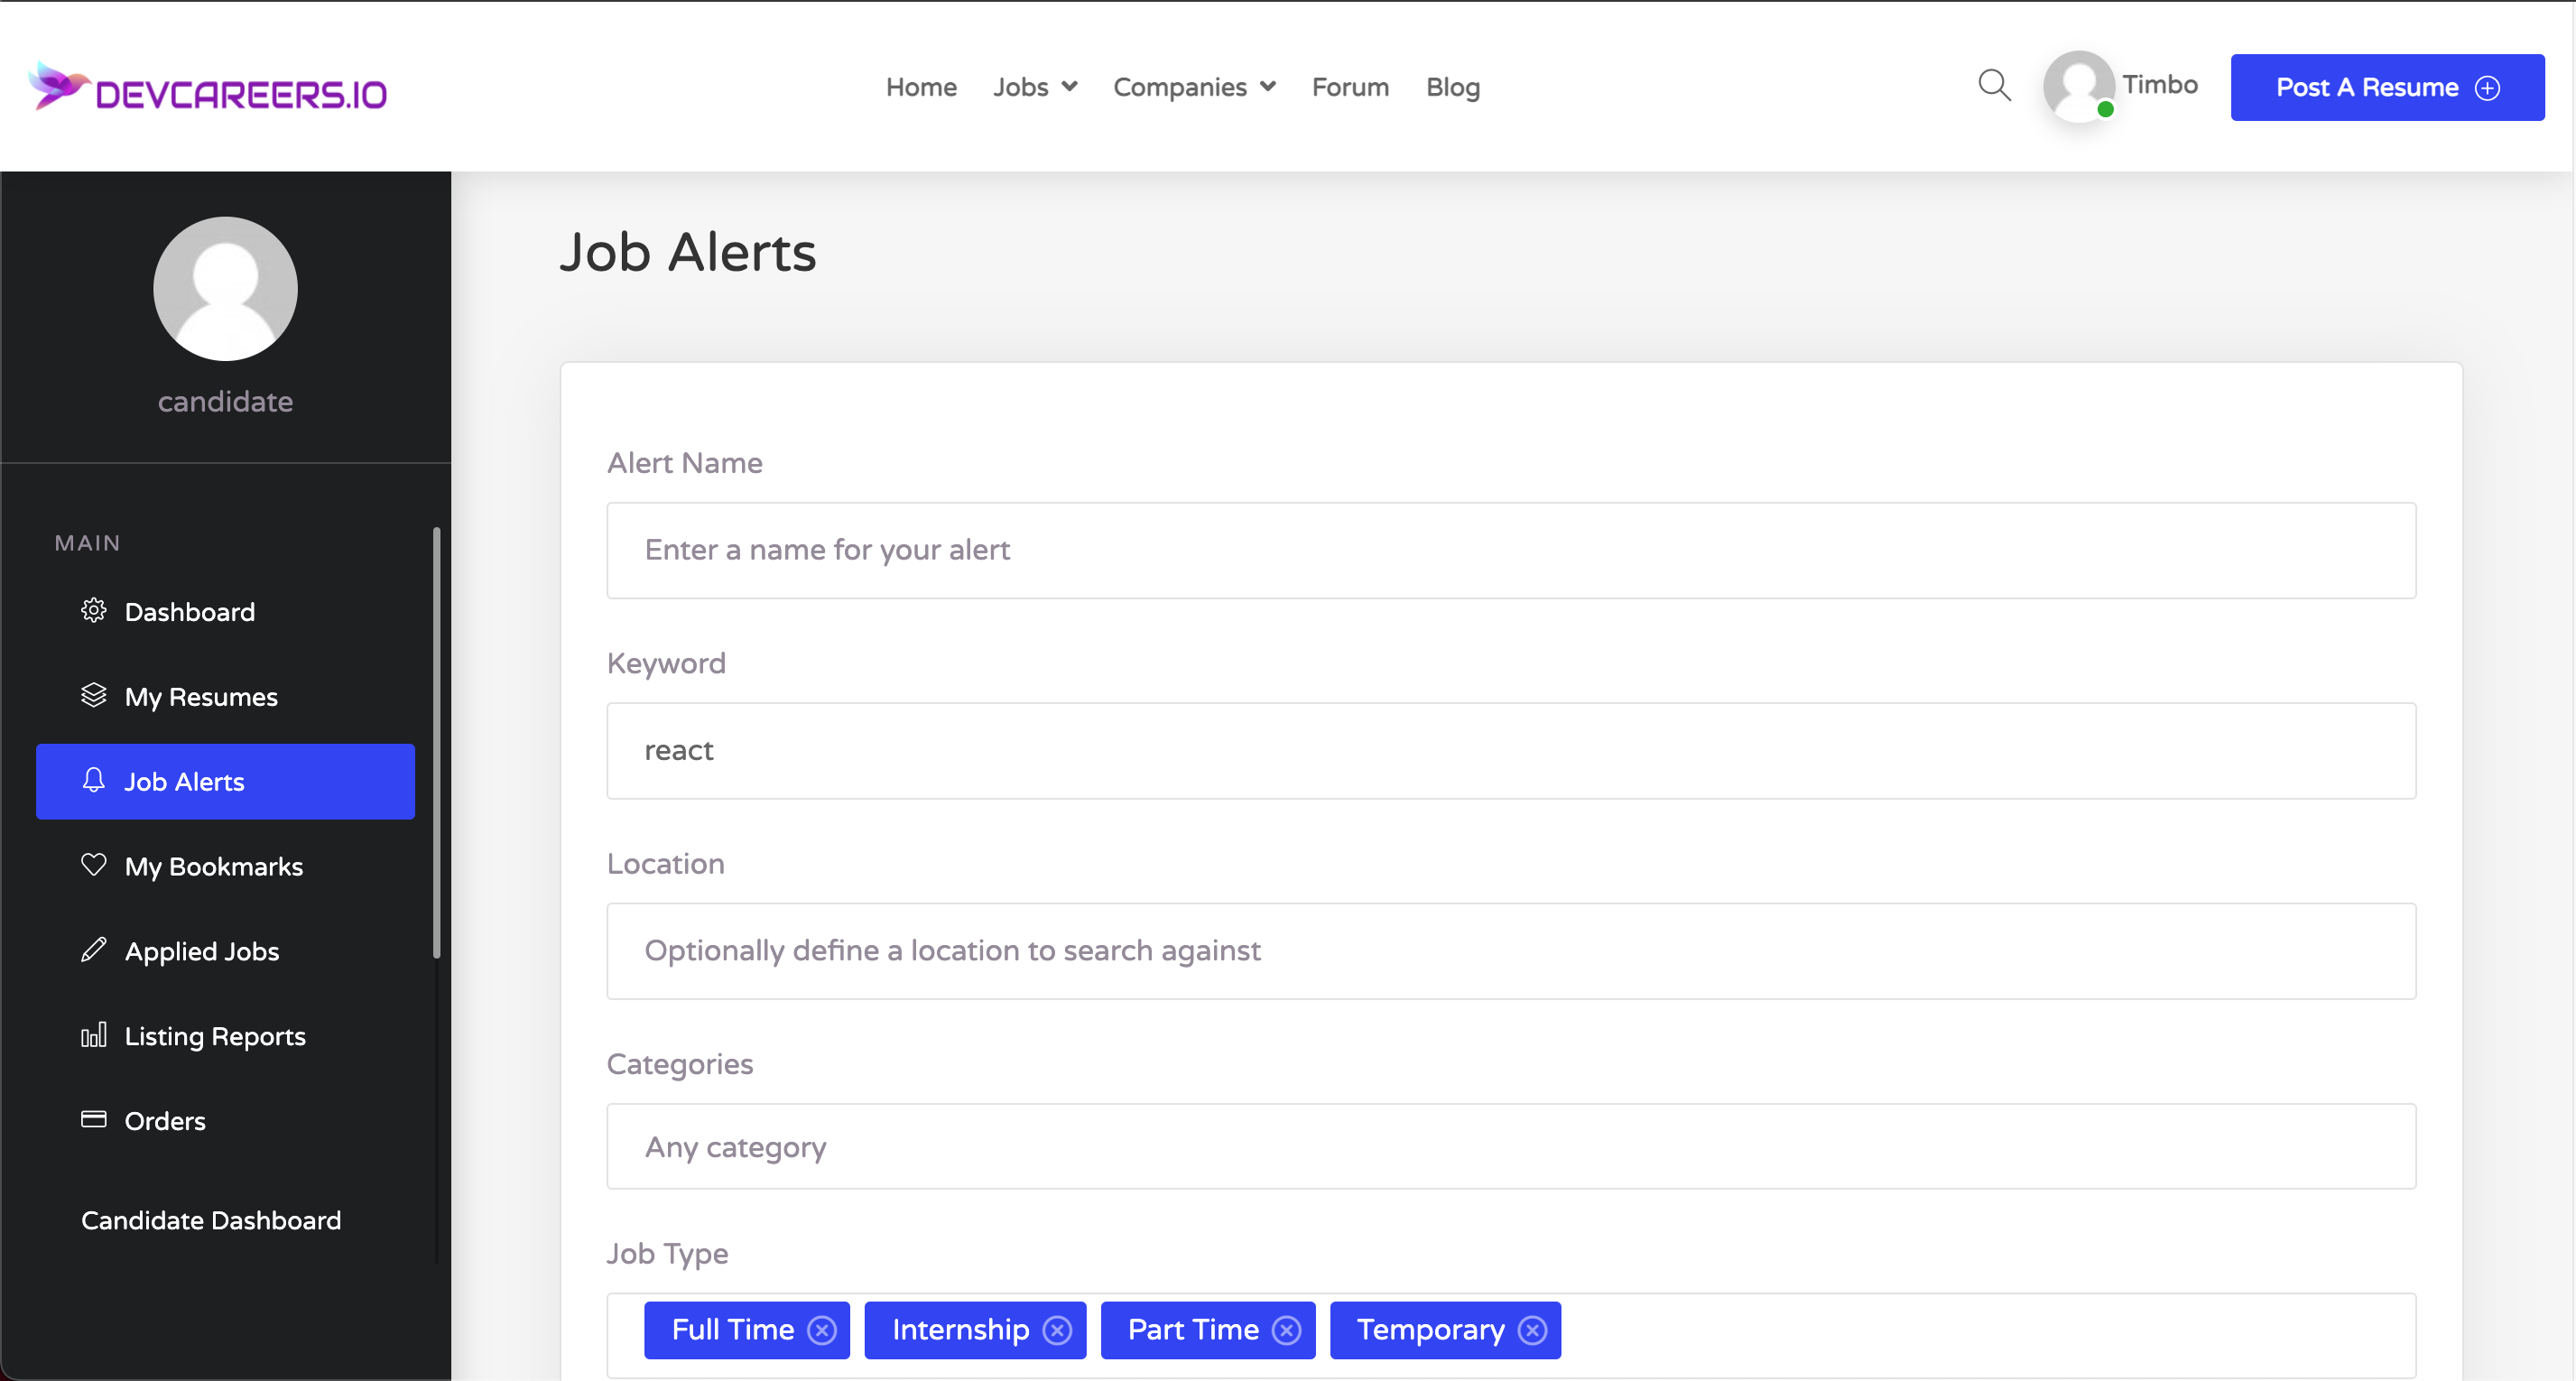This screenshot has height=1381, width=2576.
Task: Open the Any category dropdown
Action: point(1510,1147)
